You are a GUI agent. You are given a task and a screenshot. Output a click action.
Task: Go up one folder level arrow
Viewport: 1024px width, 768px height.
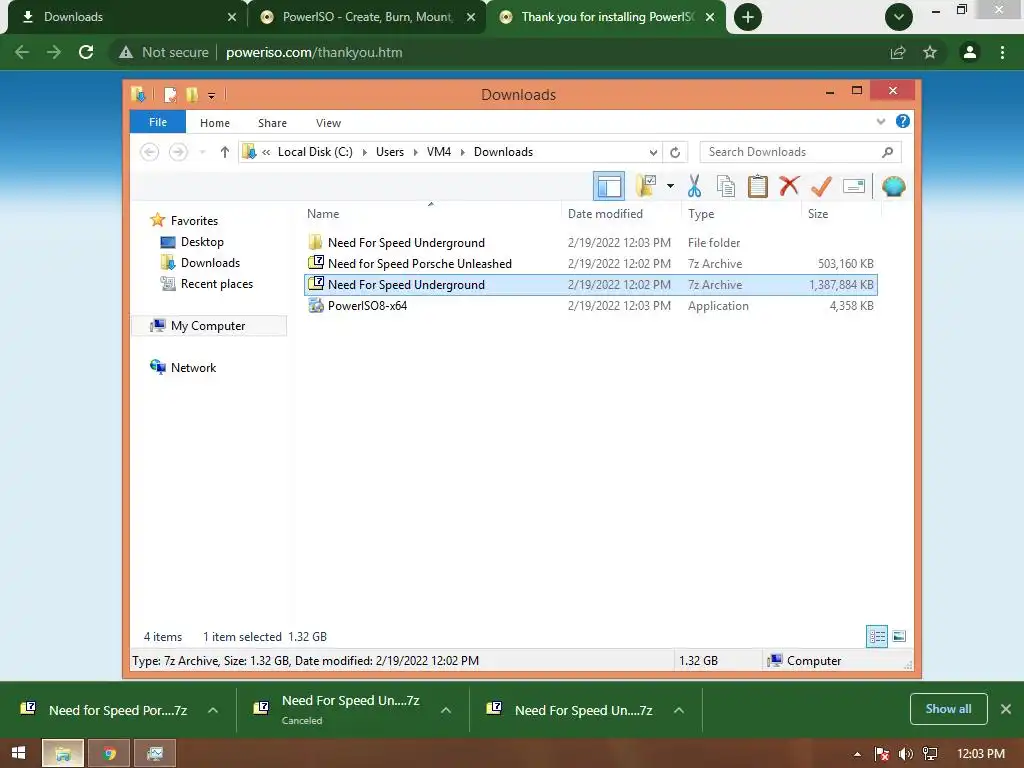click(225, 152)
